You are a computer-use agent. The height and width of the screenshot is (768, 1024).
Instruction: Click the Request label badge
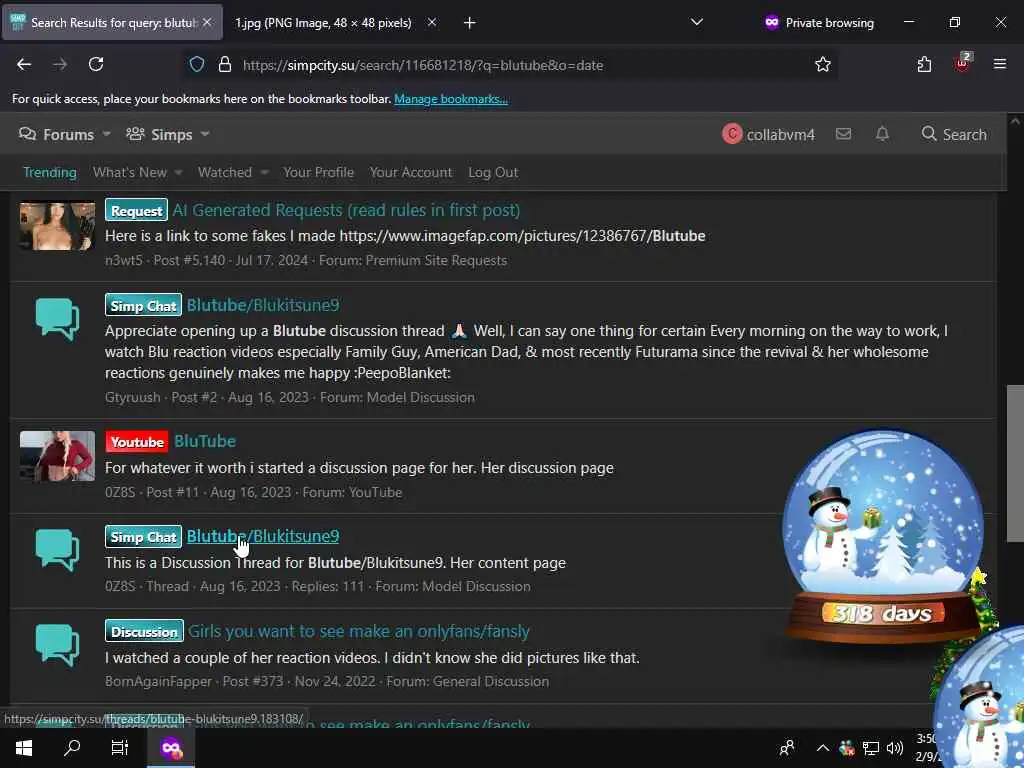[136, 210]
